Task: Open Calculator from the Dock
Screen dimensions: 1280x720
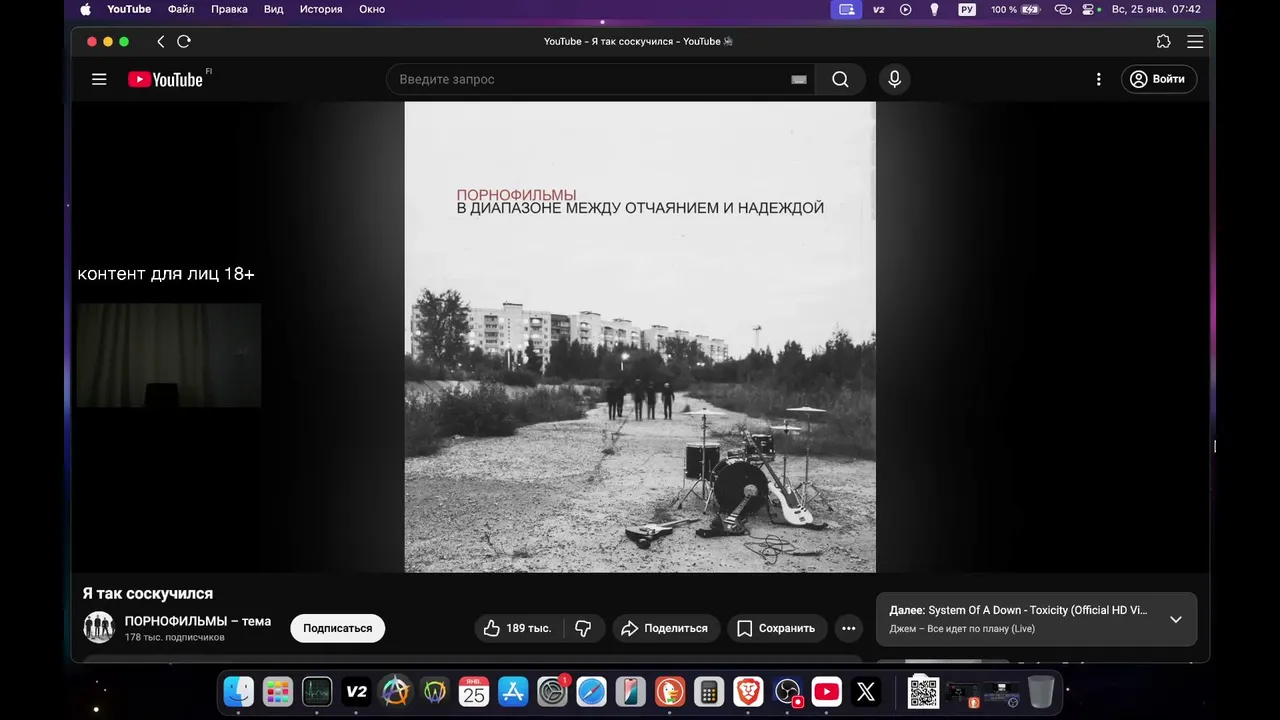Action: (709, 691)
